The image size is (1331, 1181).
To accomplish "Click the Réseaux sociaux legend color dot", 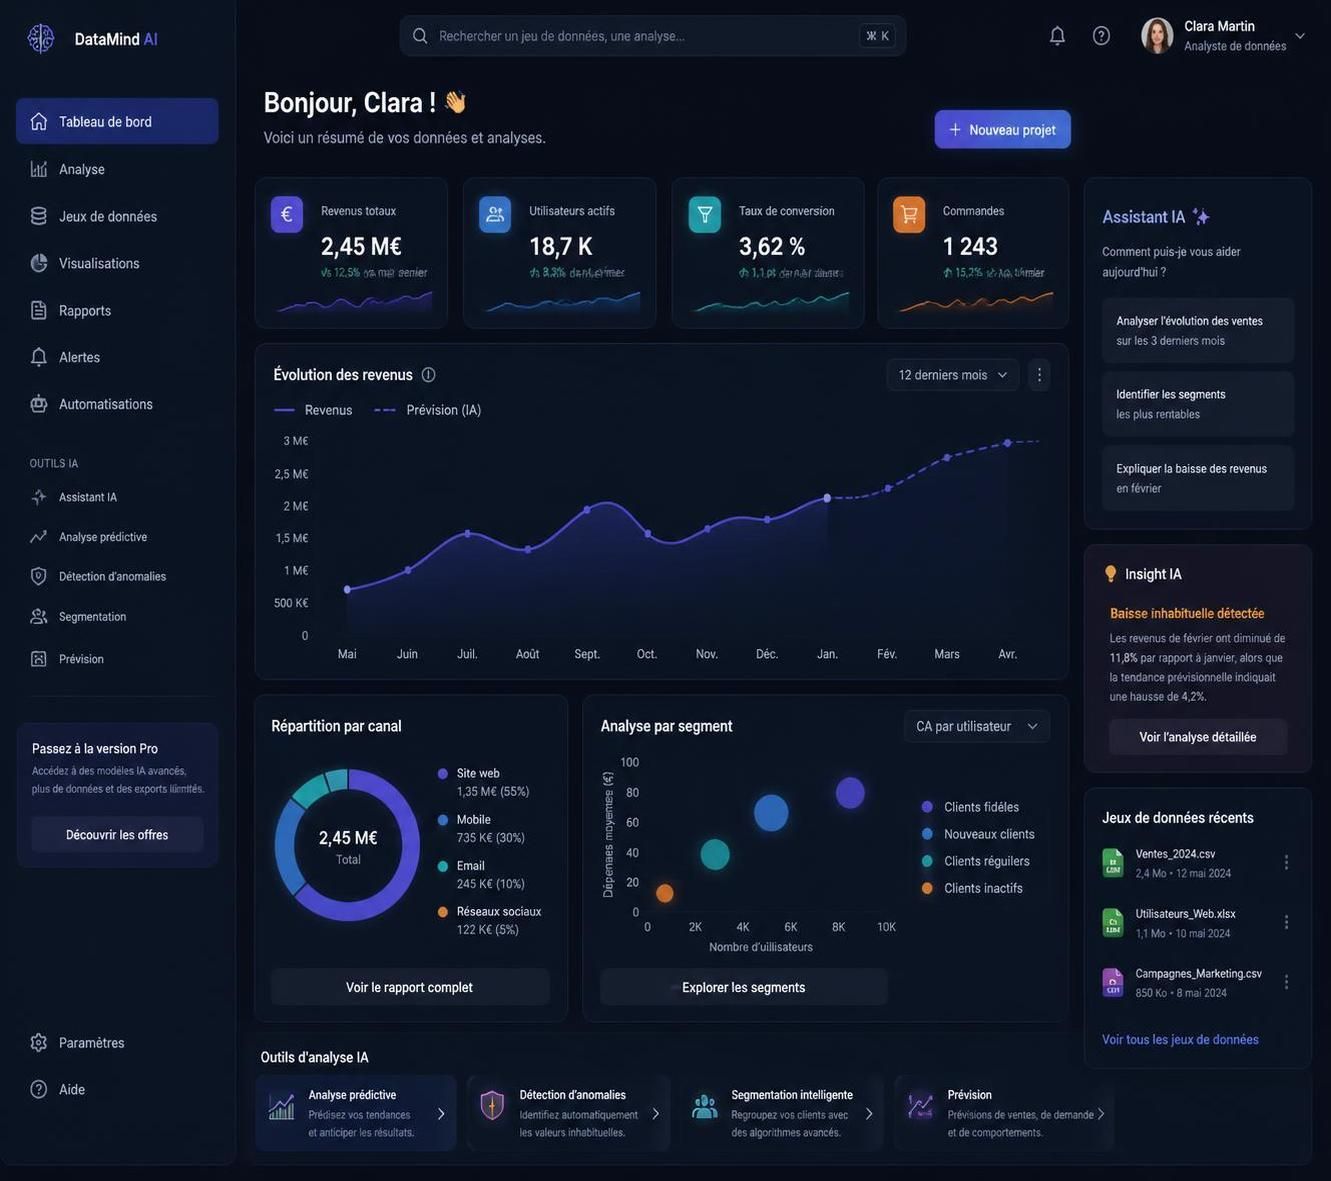I will pos(443,912).
